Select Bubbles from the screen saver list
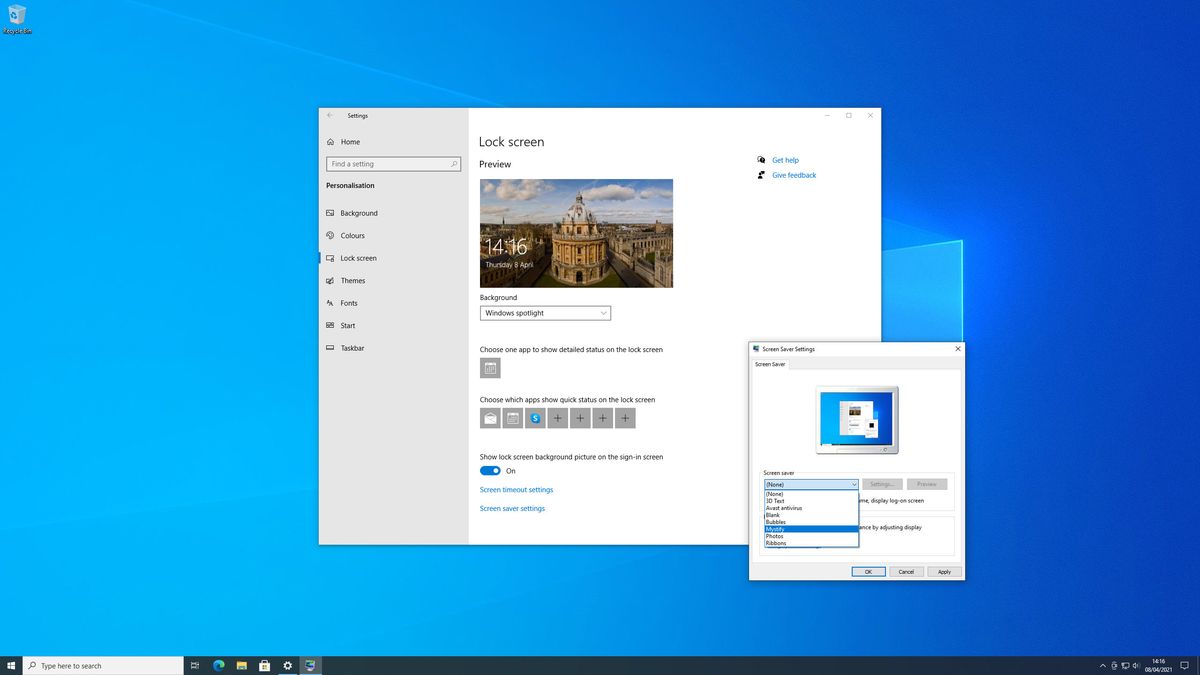 click(776, 521)
